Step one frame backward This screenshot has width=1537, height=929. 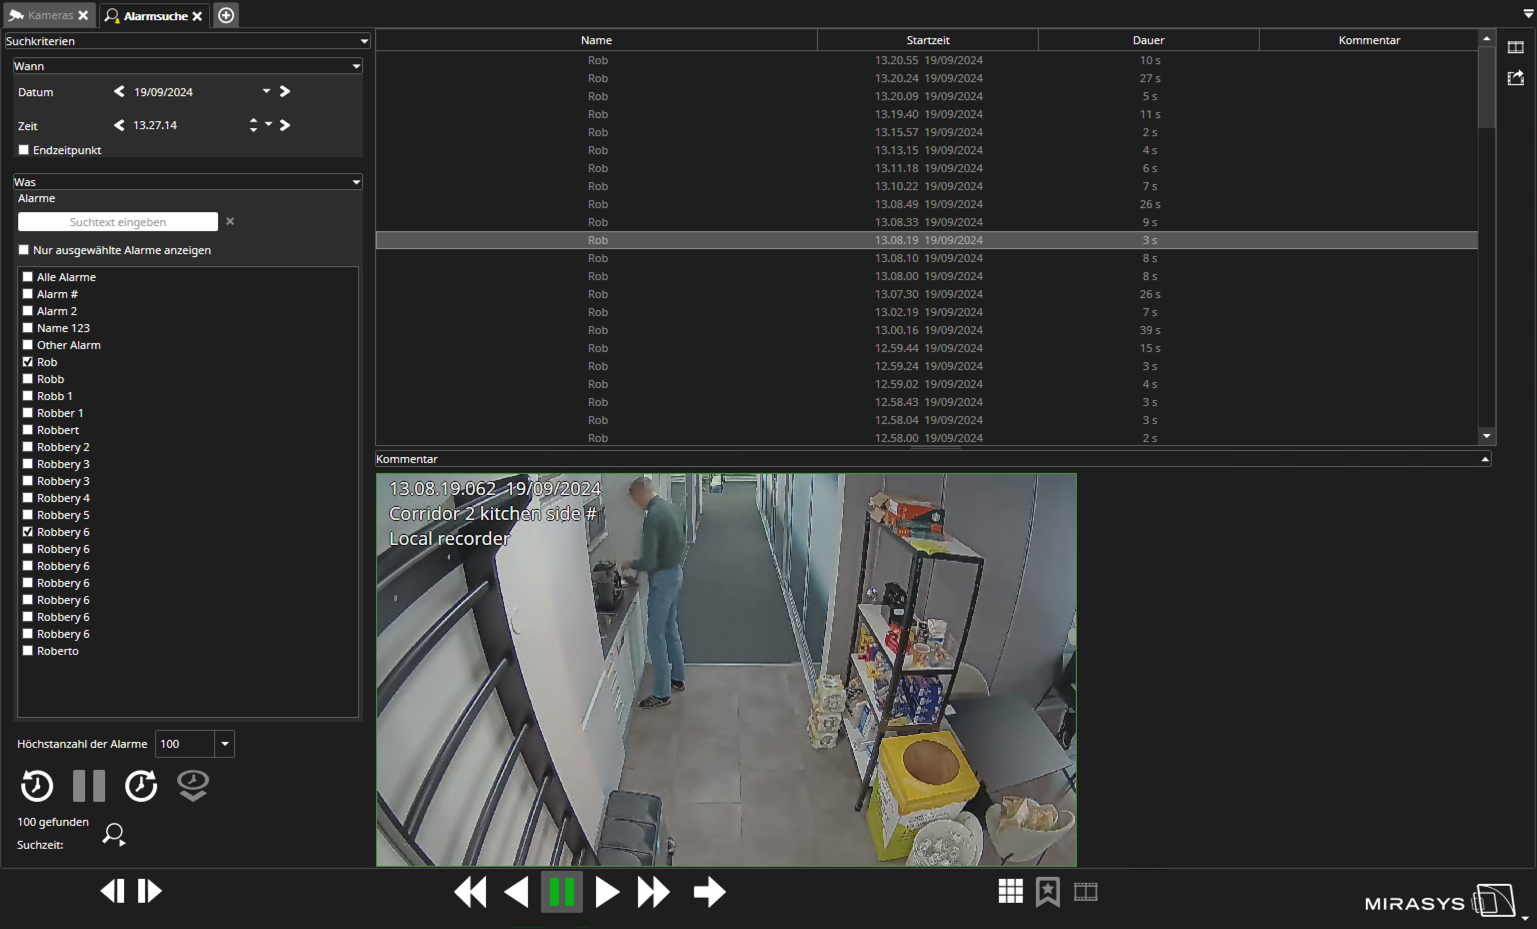(112, 891)
